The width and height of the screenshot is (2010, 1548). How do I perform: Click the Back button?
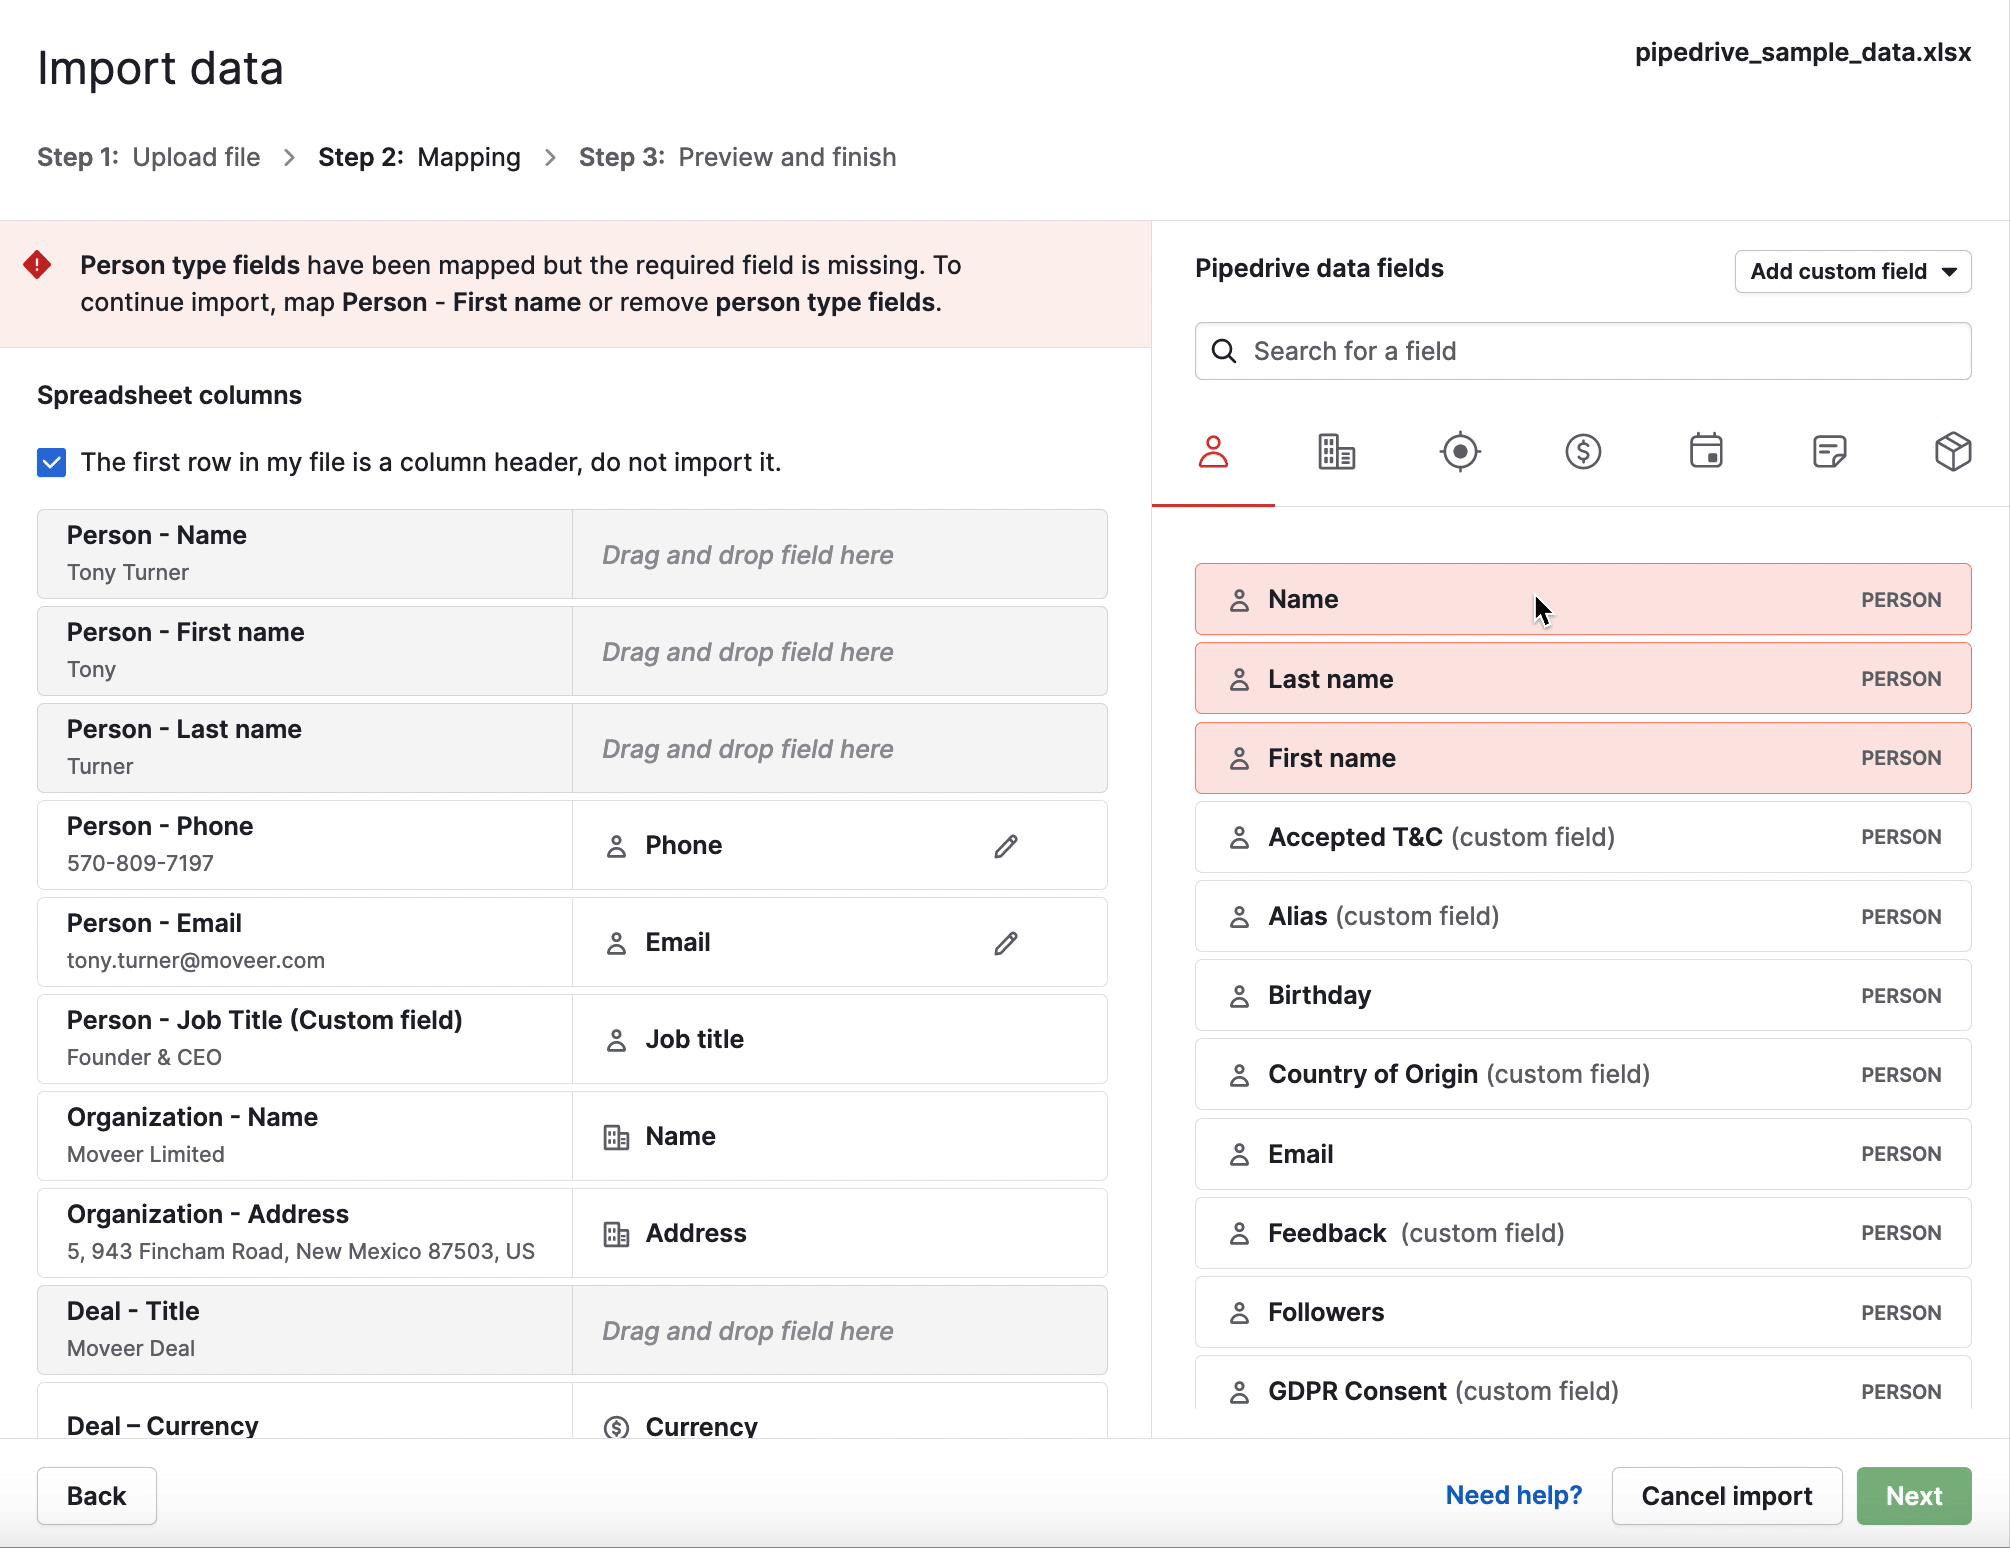[x=96, y=1495]
